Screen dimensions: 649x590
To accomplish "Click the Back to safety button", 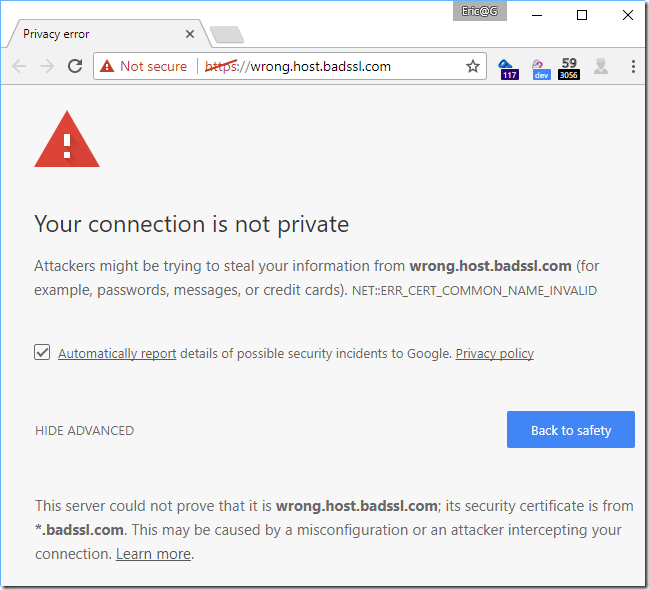I will coord(570,430).
